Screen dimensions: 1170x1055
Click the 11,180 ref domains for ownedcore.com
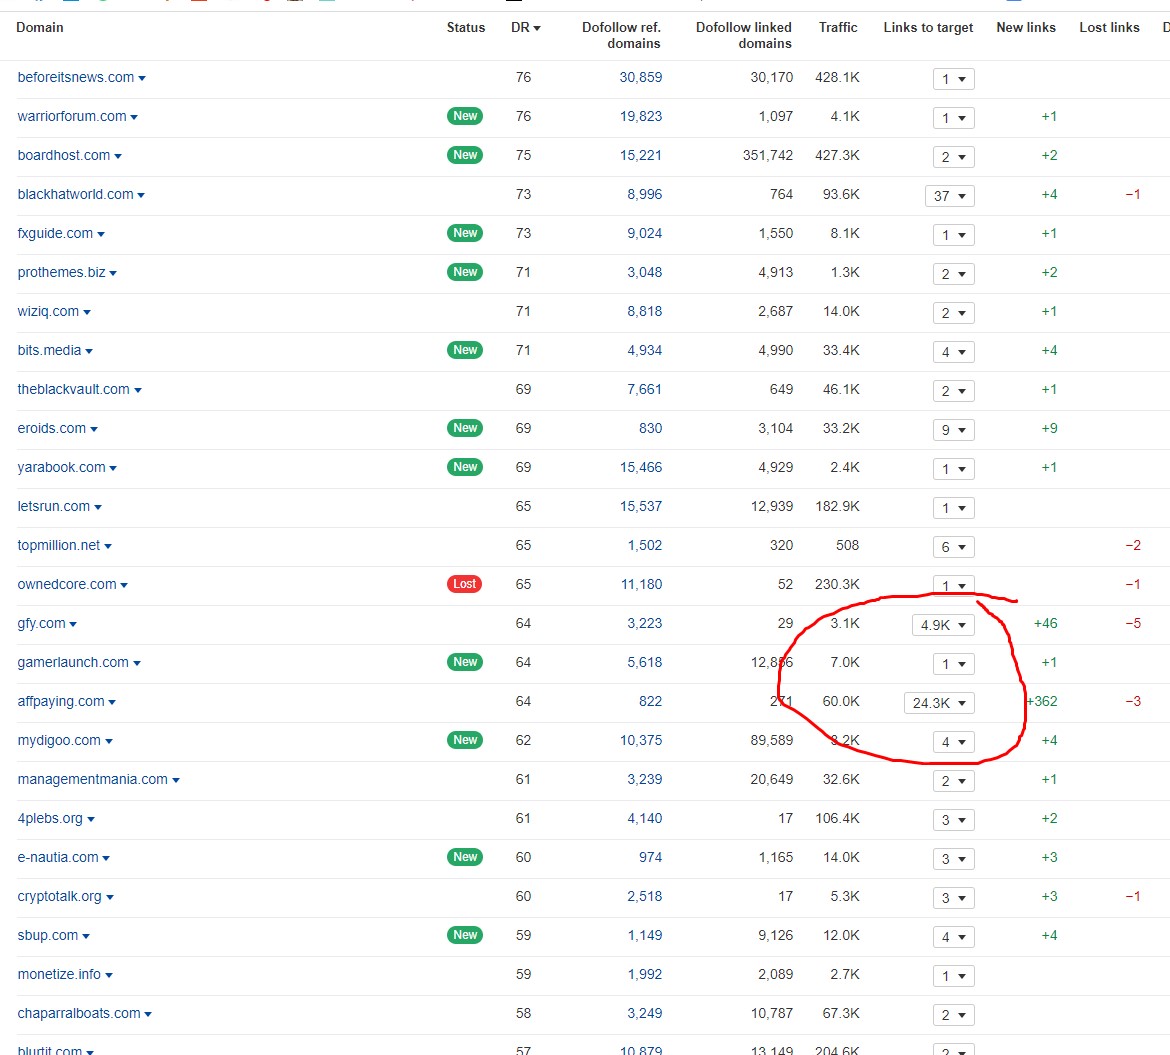click(641, 584)
